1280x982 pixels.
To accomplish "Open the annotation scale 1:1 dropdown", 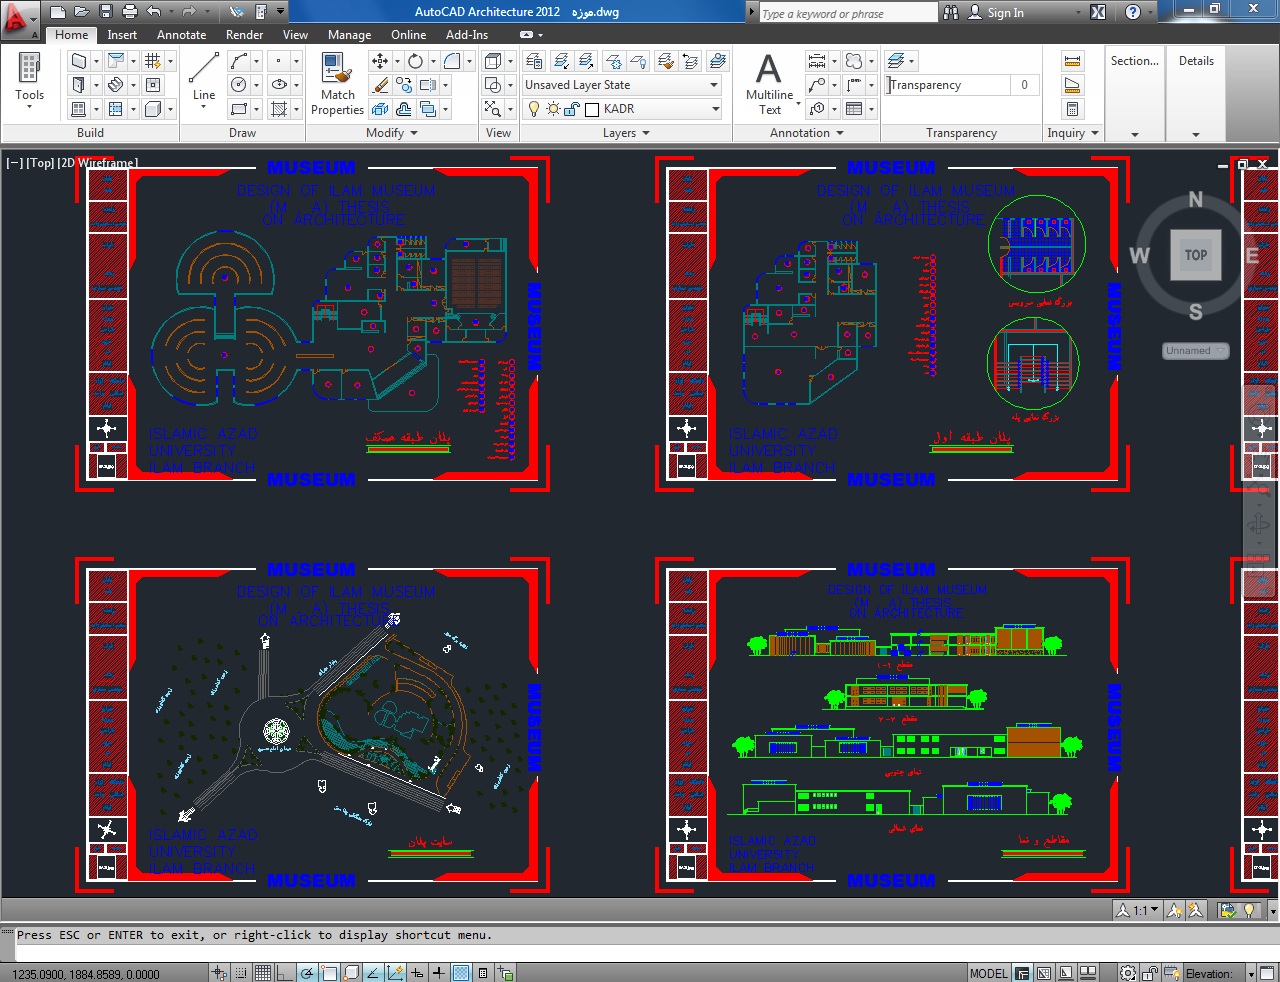I will 1139,910.
